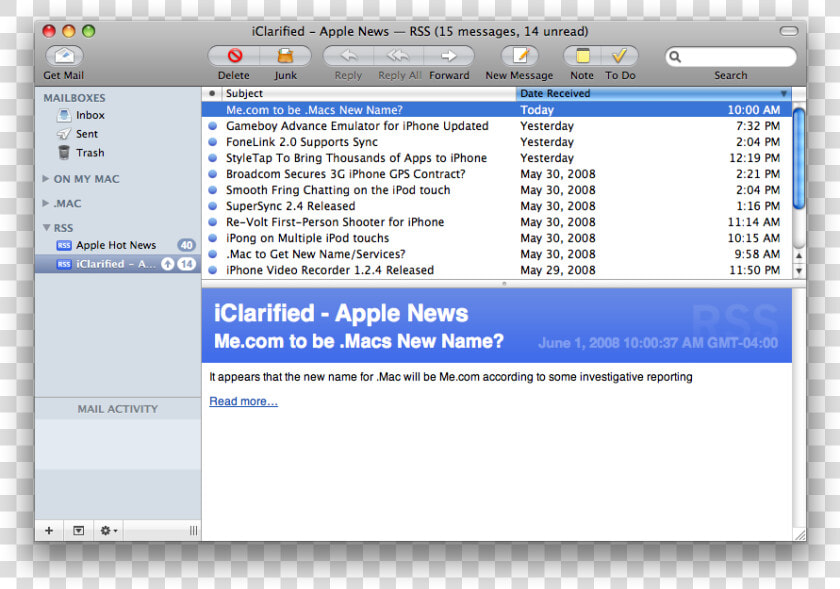Click the toolbar toggle pill button
840x589 pixels.
point(789,31)
